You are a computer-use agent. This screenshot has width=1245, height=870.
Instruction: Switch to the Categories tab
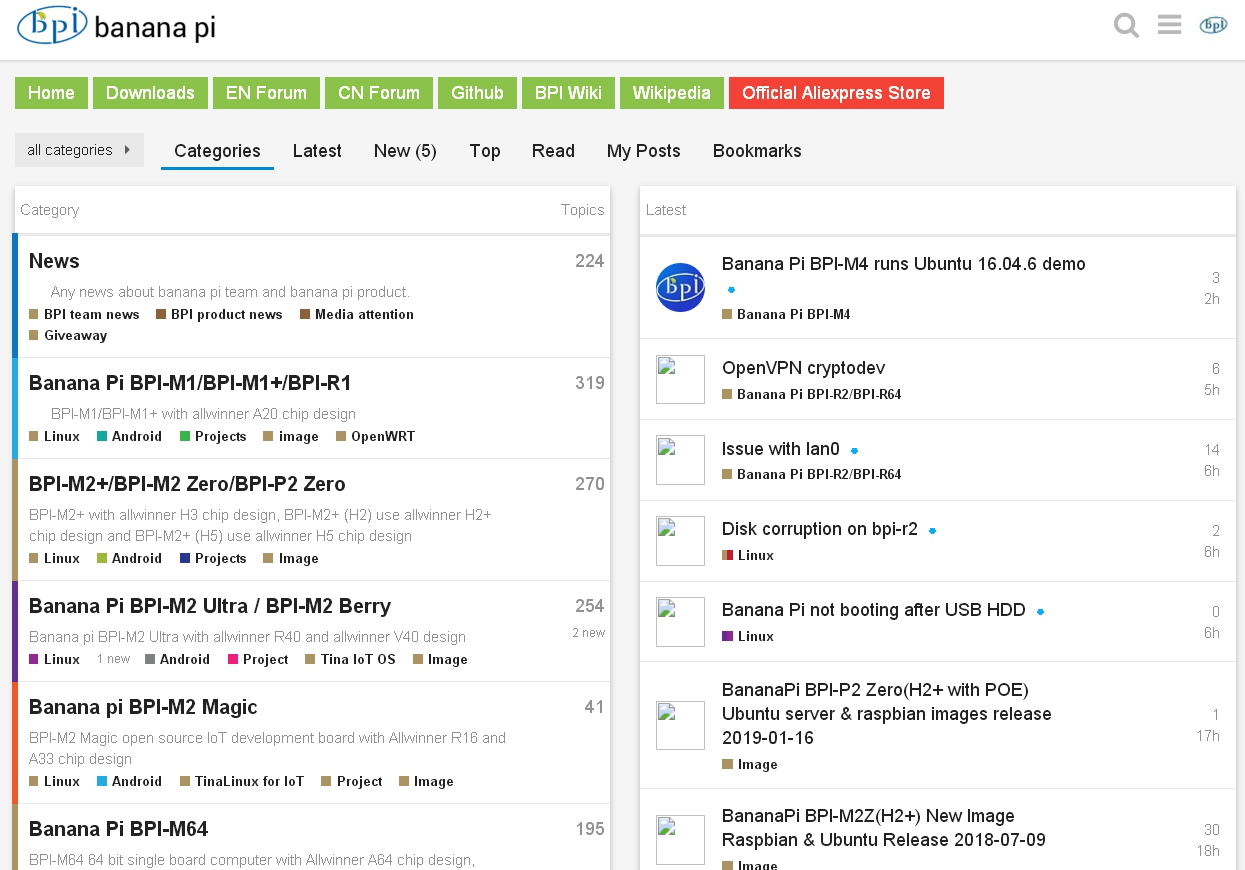click(x=217, y=151)
